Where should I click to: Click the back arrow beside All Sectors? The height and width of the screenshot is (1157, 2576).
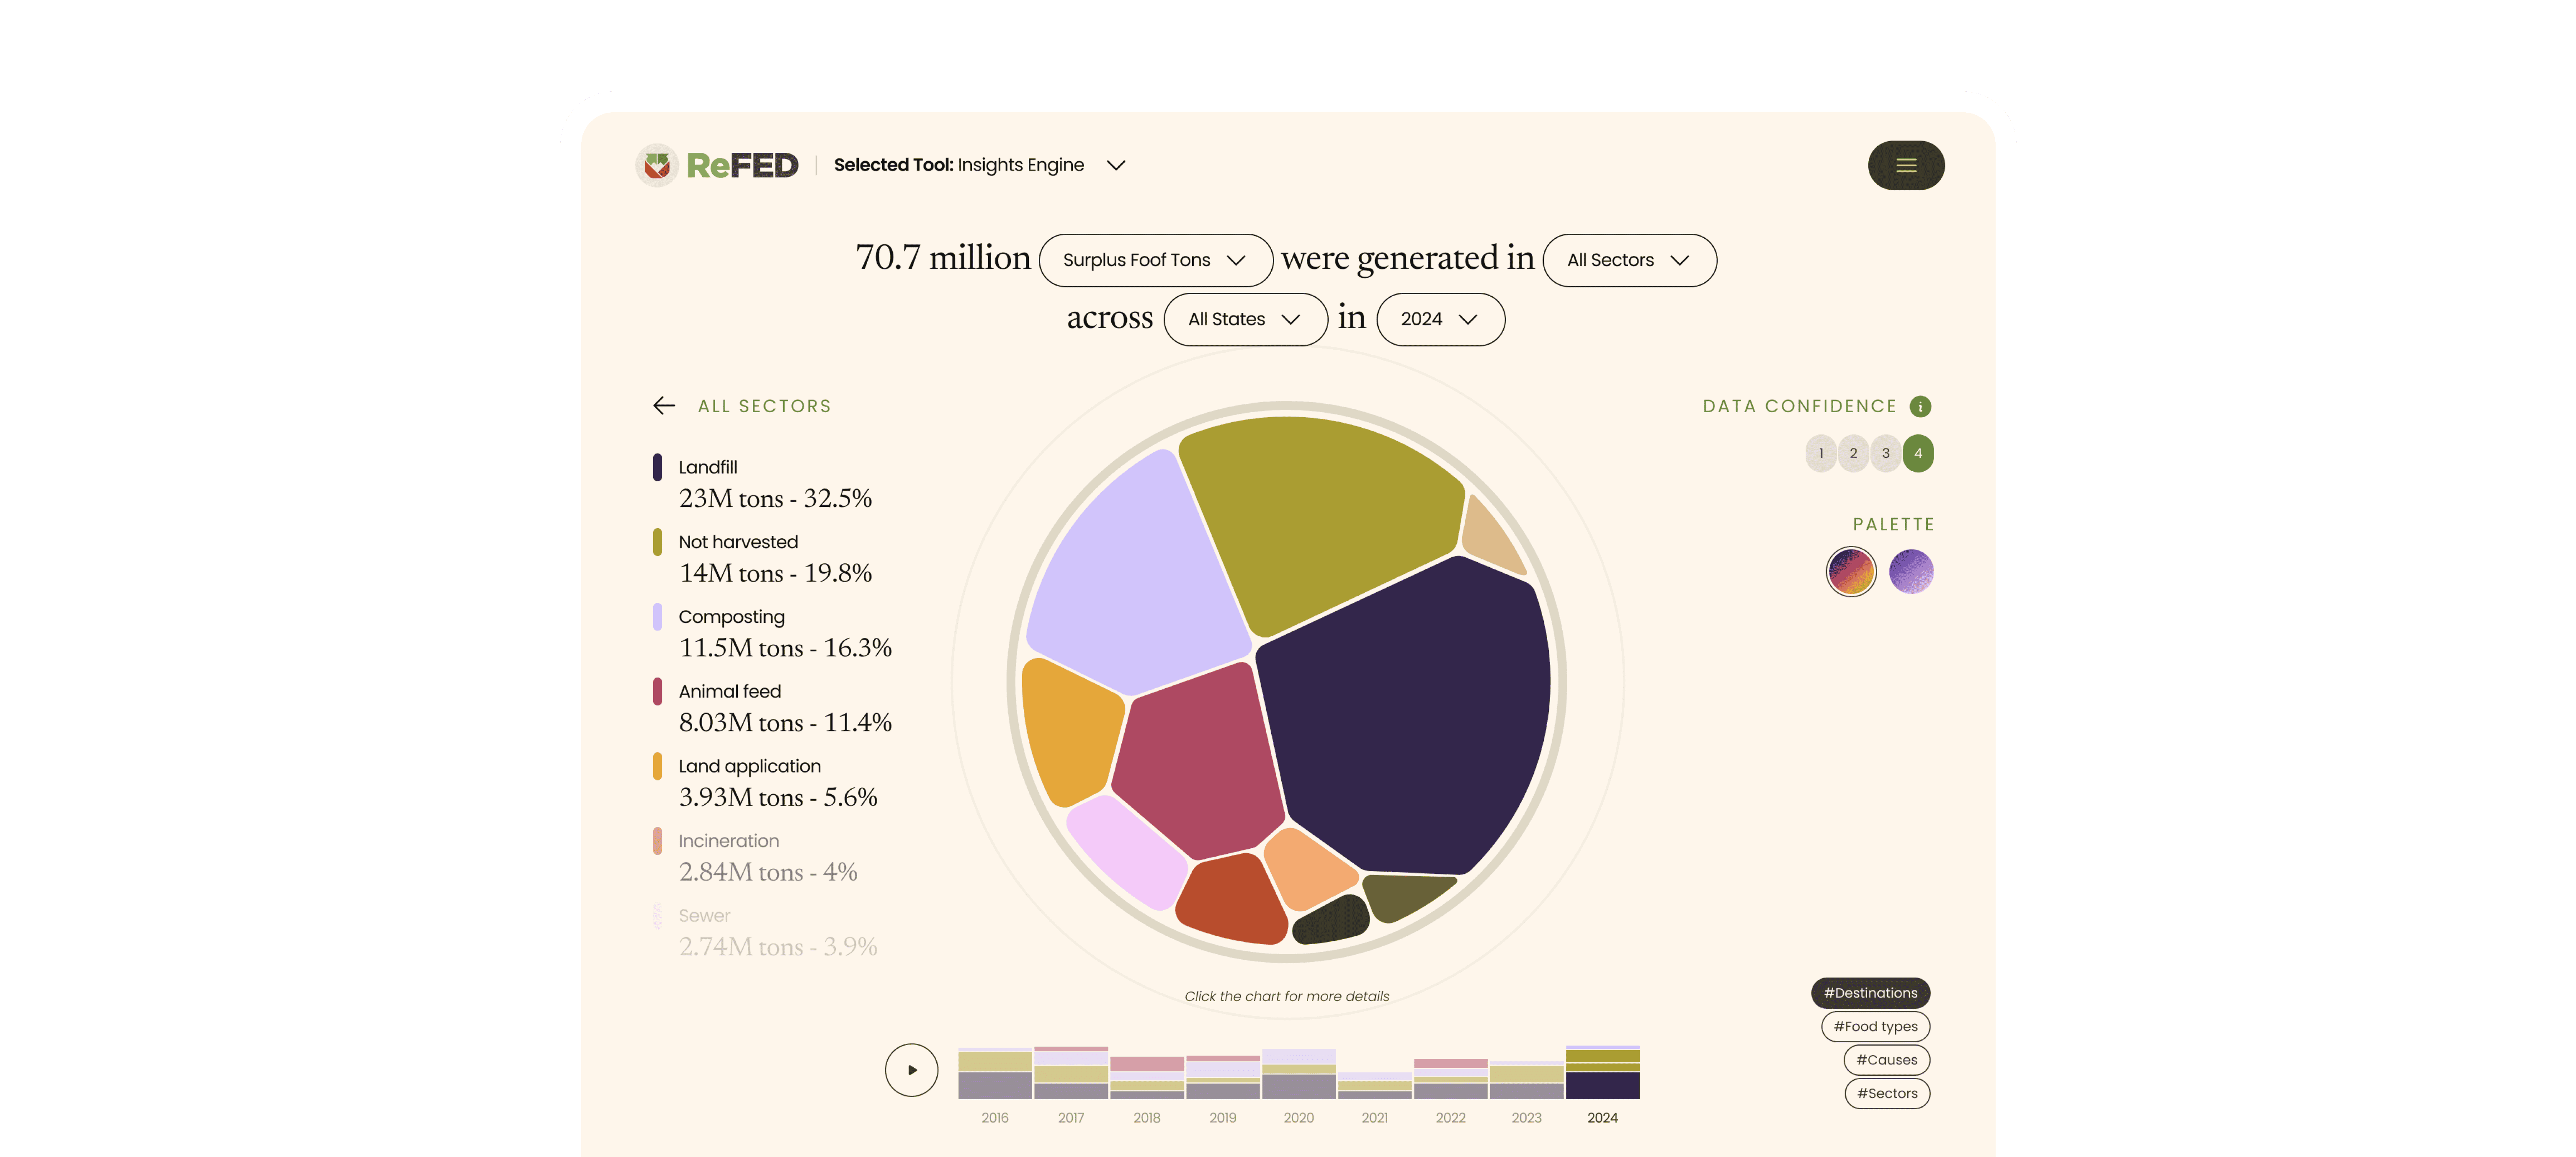664,405
